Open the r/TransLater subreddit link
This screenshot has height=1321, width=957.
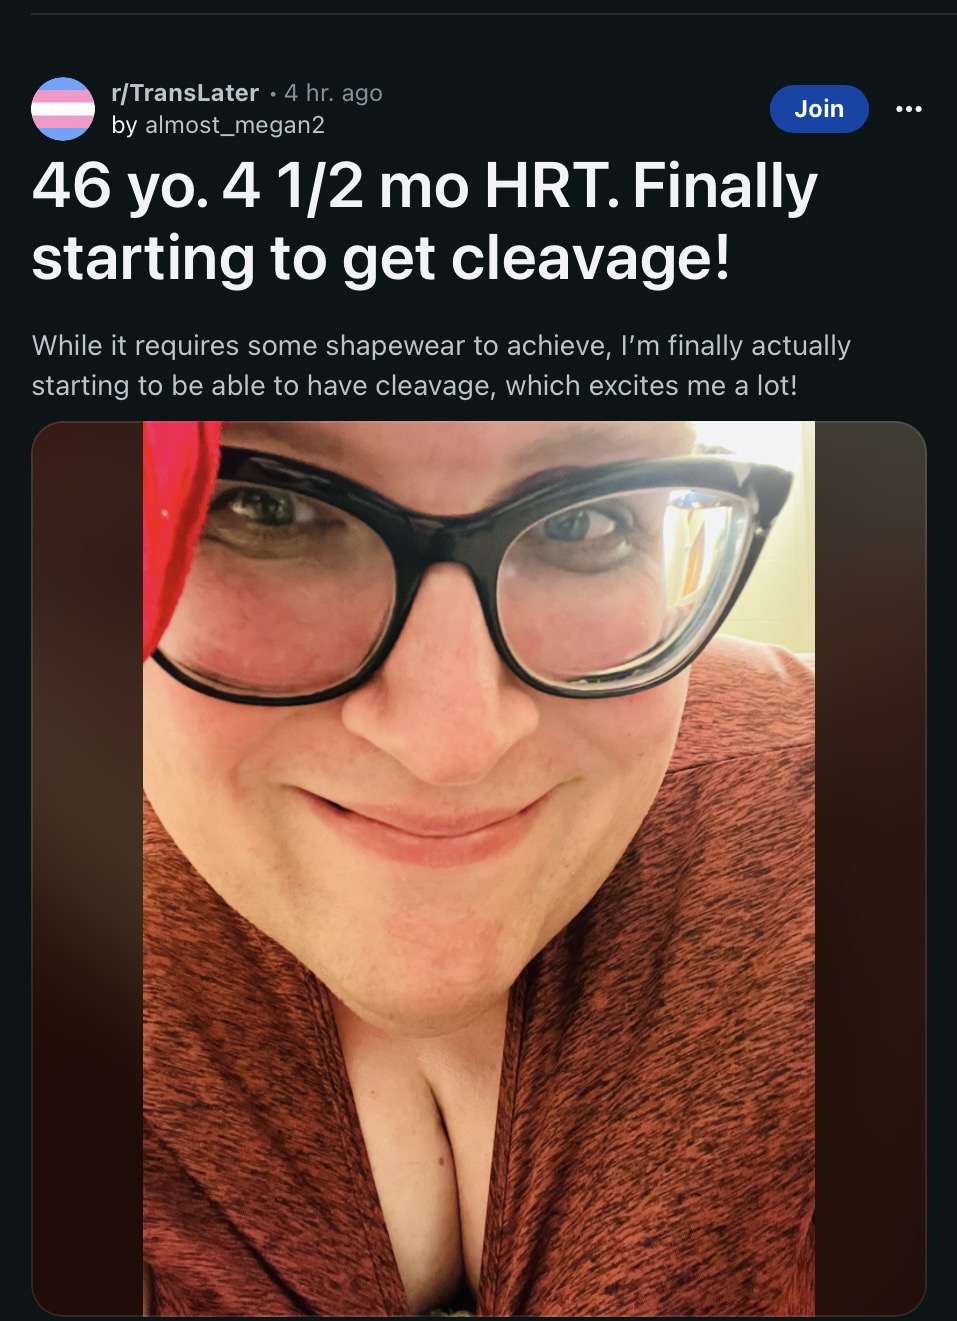tap(185, 93)
